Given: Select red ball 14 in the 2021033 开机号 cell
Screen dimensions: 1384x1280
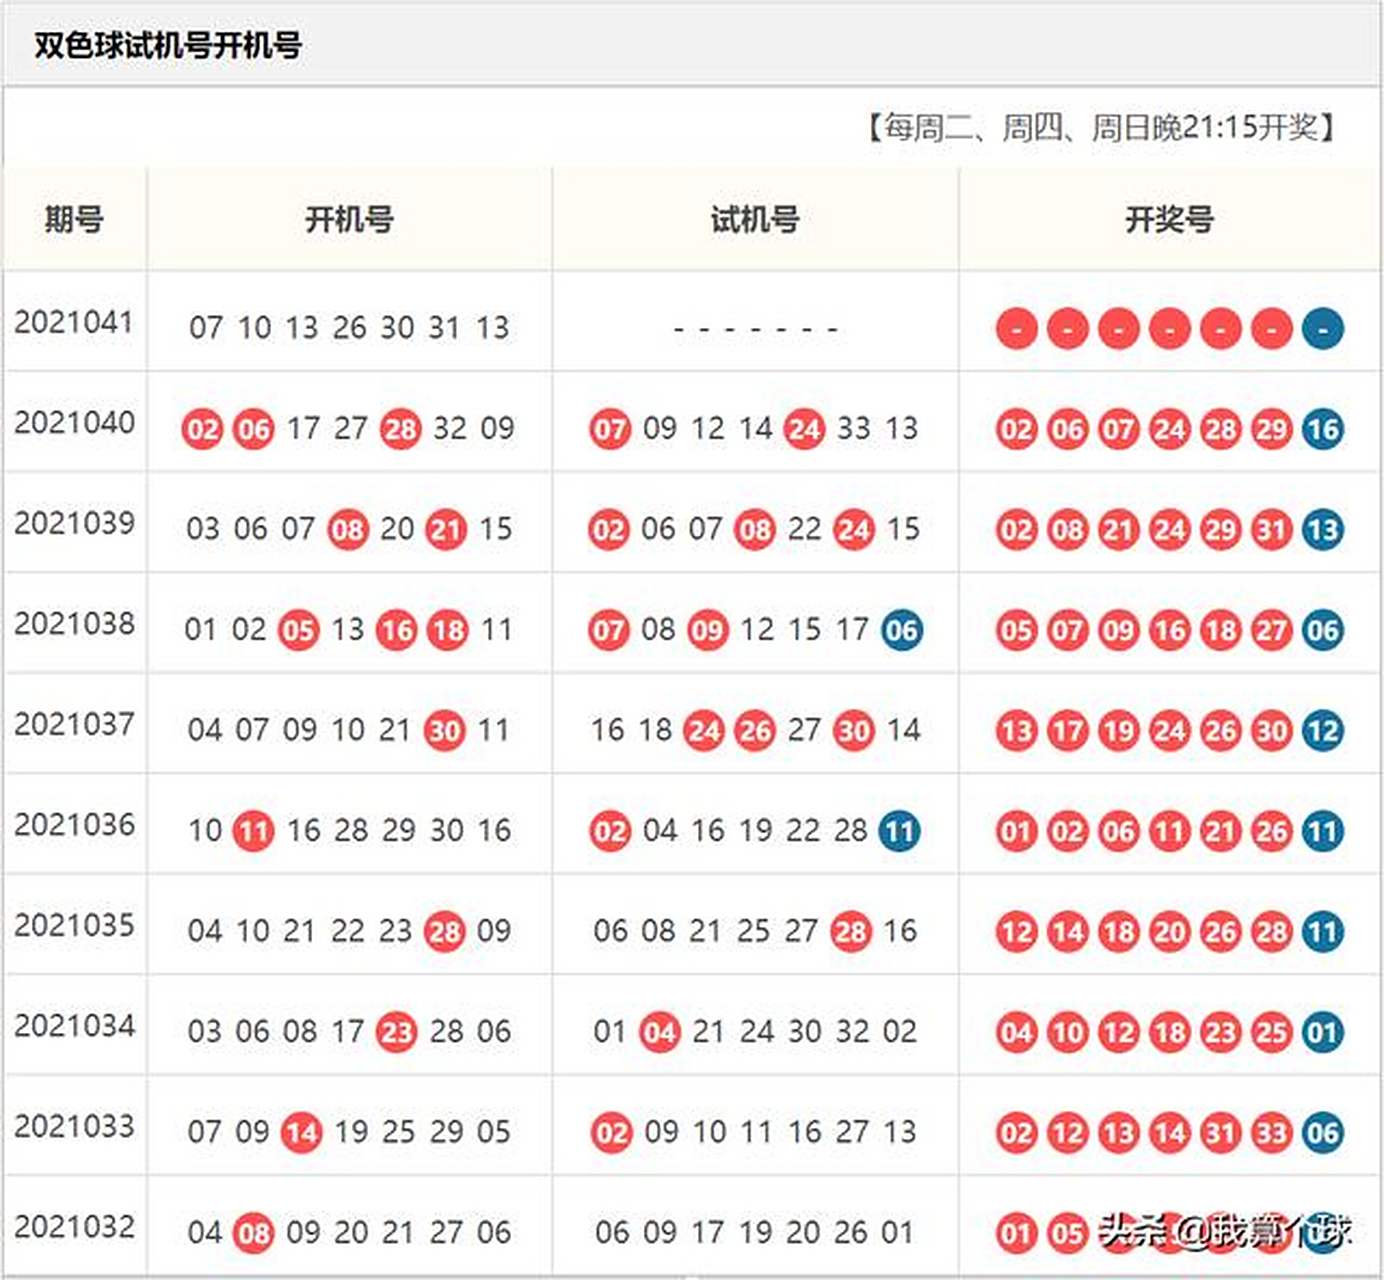Looking at the screenshot, I should pos(301,1133).
